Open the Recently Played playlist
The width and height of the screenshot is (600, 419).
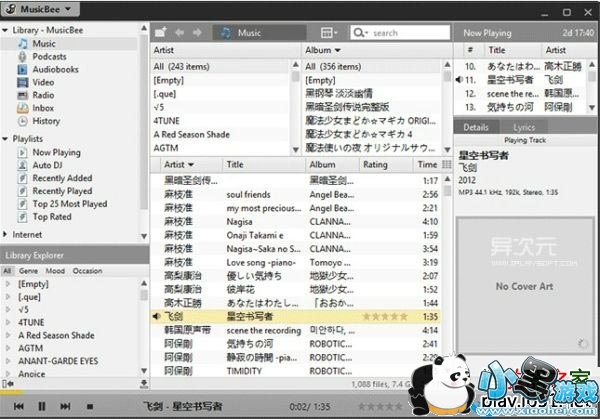(x=62, y=191)
